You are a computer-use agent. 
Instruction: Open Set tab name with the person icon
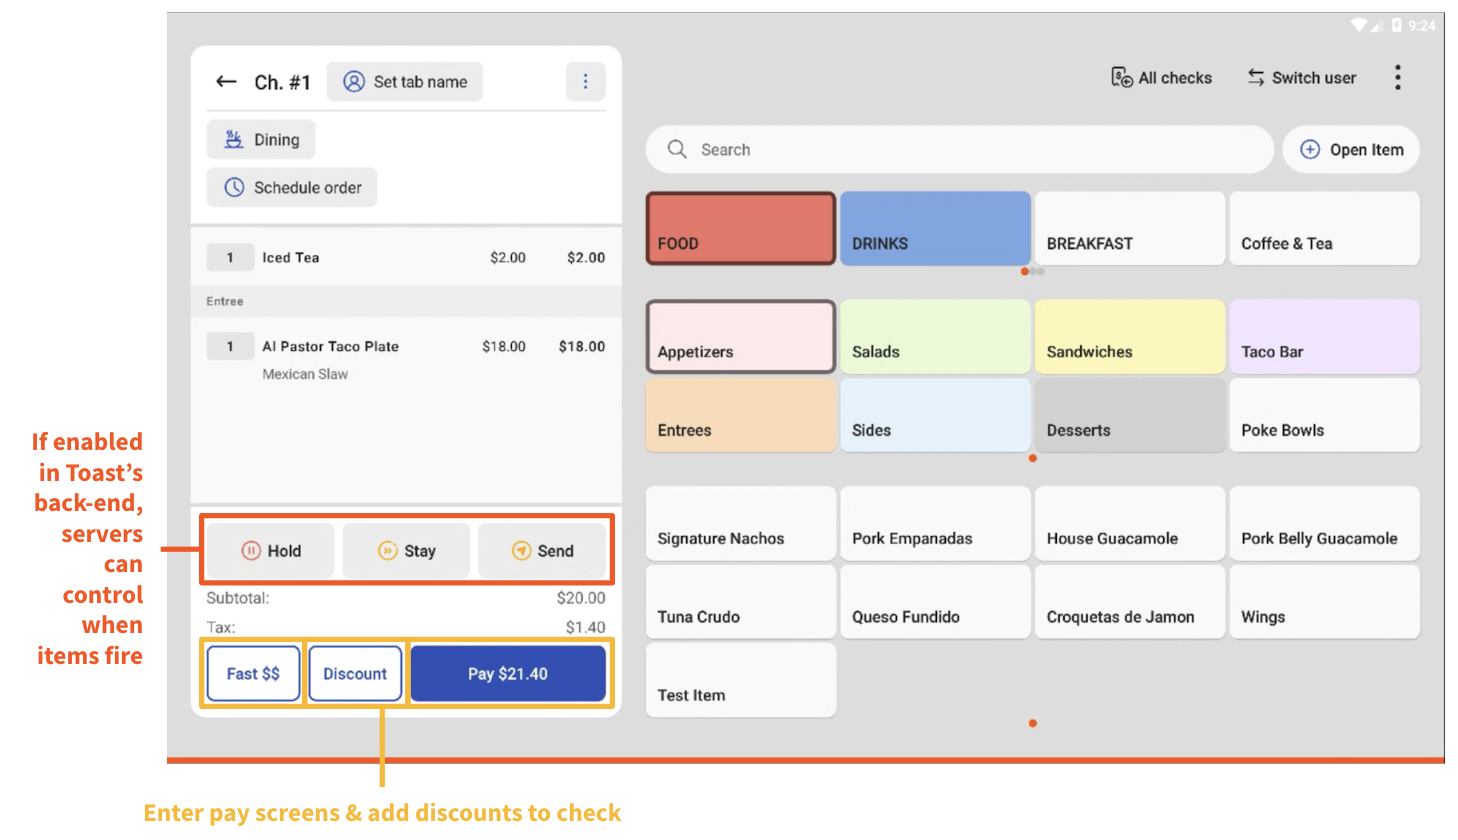pos(404,81)
